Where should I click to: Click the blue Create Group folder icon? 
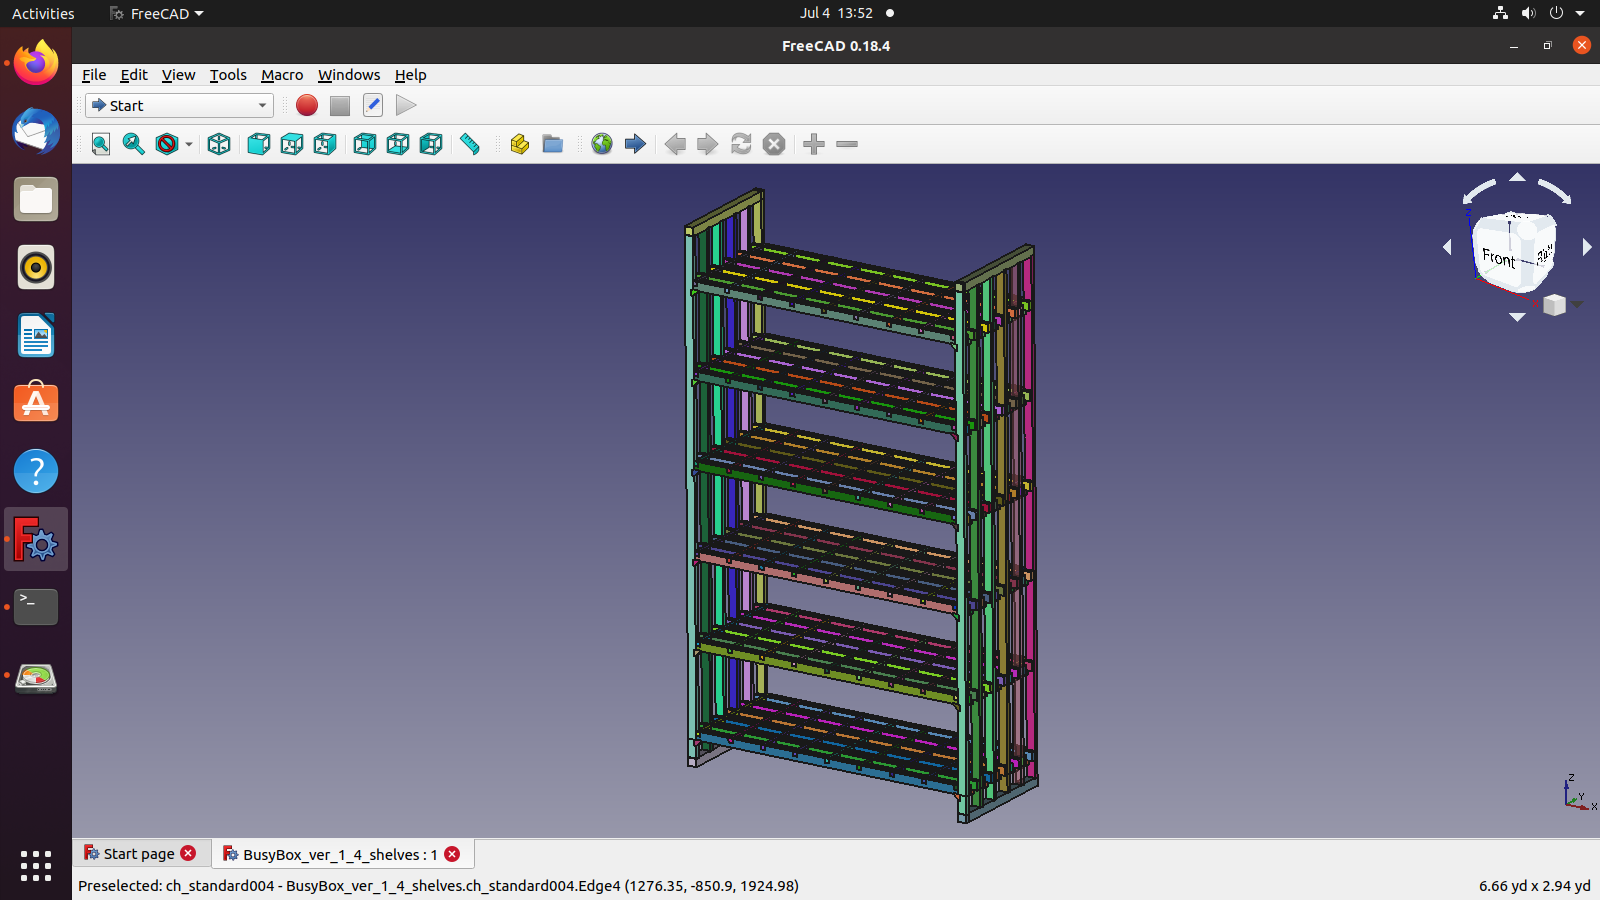click(x=553, y=144)
